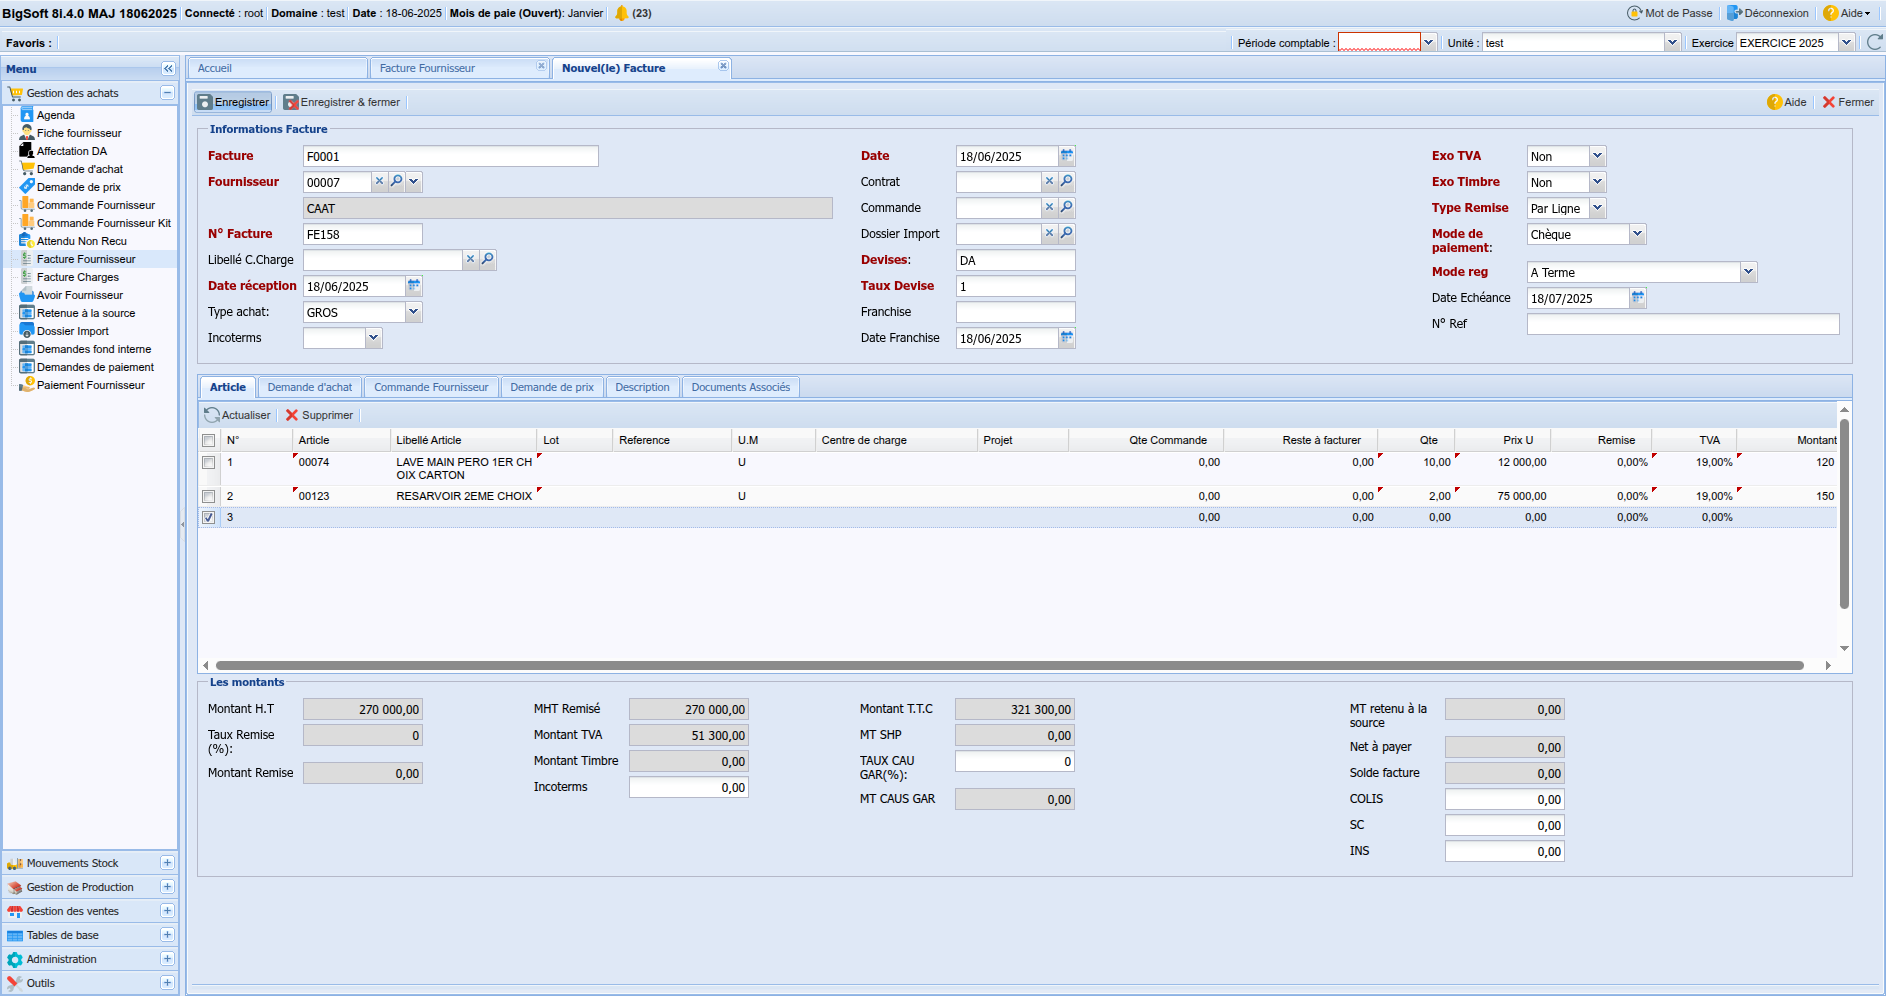
Task: Switch to the Description tab
Action: (x=642, y=387)
